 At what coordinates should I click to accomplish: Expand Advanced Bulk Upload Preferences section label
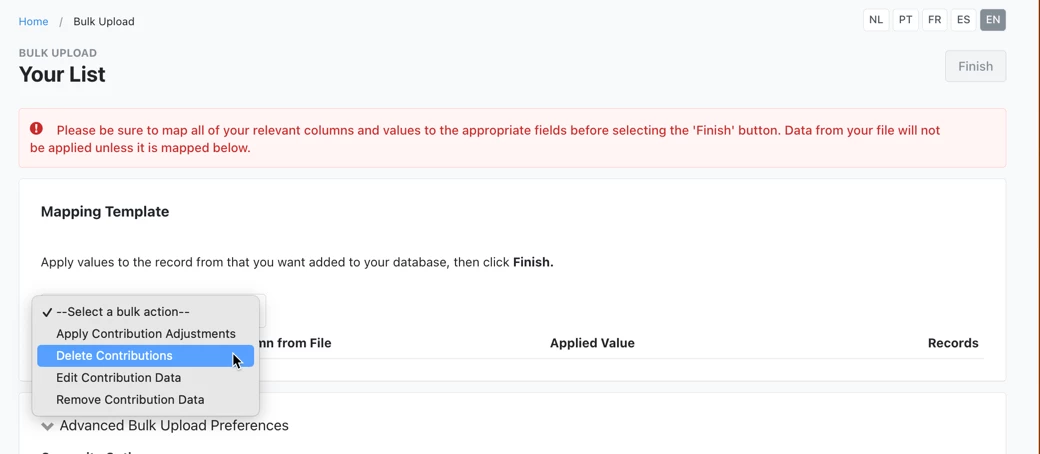coord(174,425)
